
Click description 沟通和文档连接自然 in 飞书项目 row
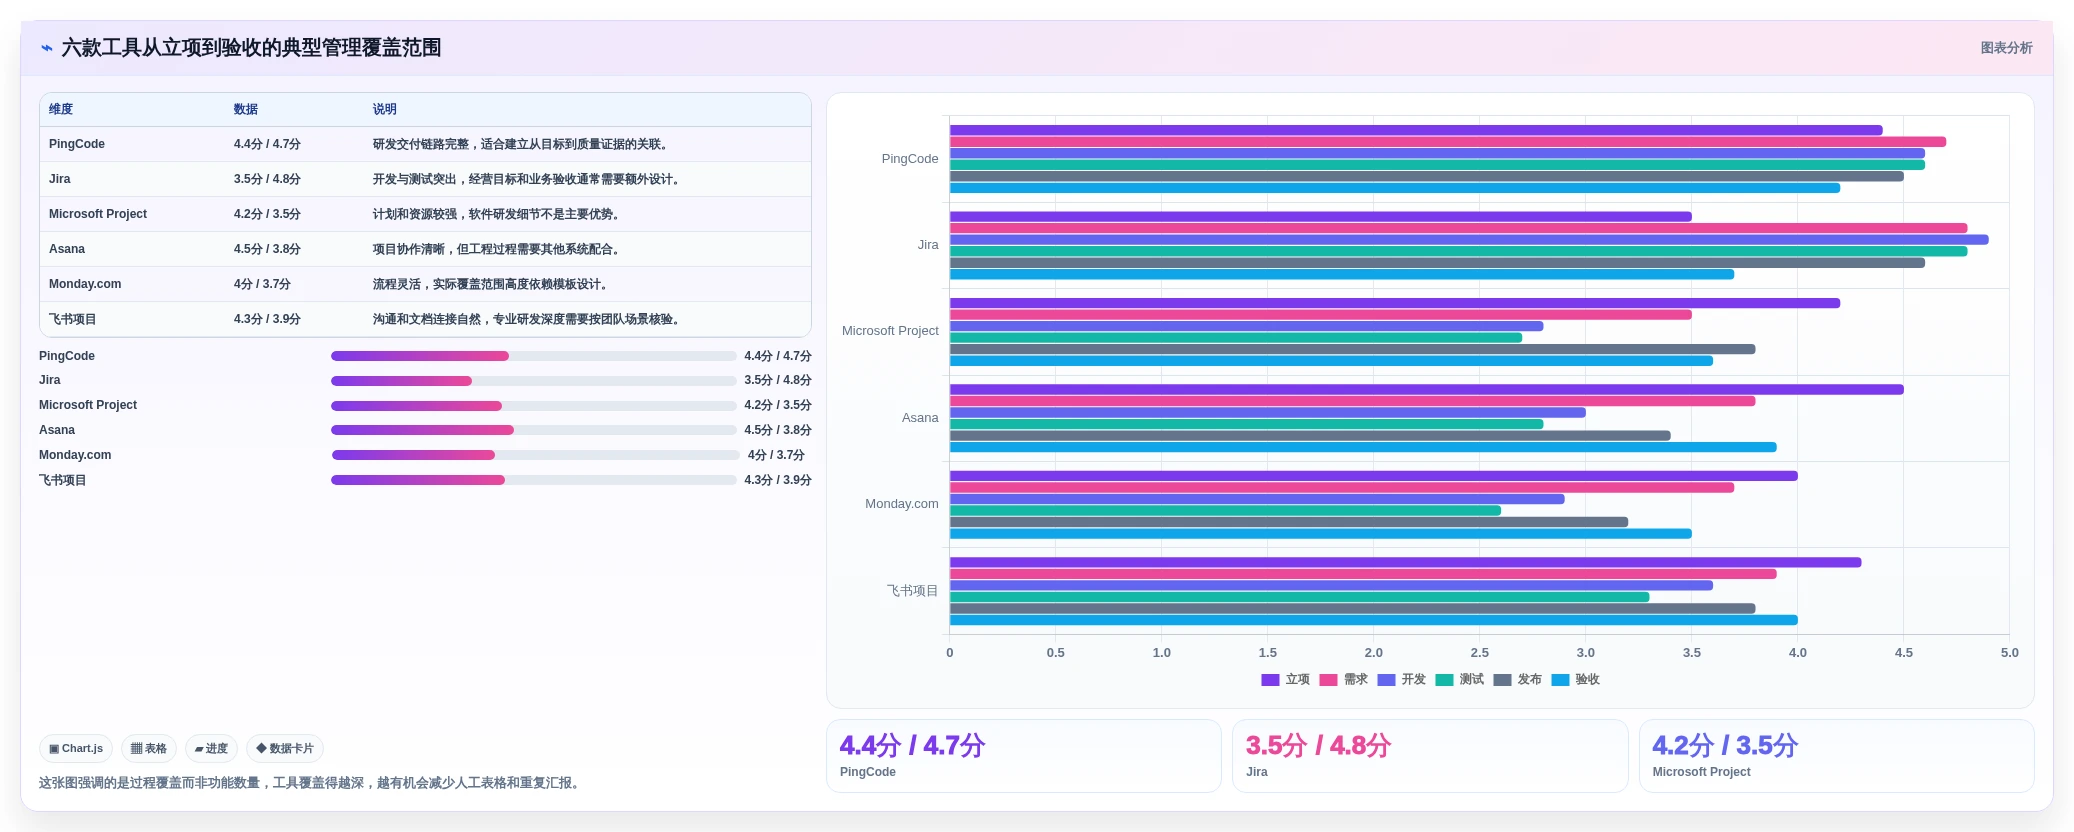click(x=526, y=319)
